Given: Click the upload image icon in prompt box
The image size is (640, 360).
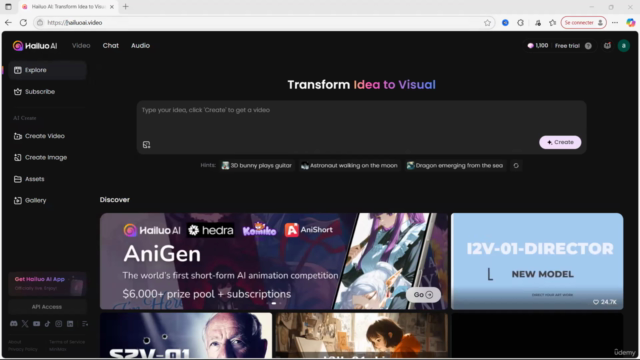Looking at the screenshot, I should coord(147,144).
